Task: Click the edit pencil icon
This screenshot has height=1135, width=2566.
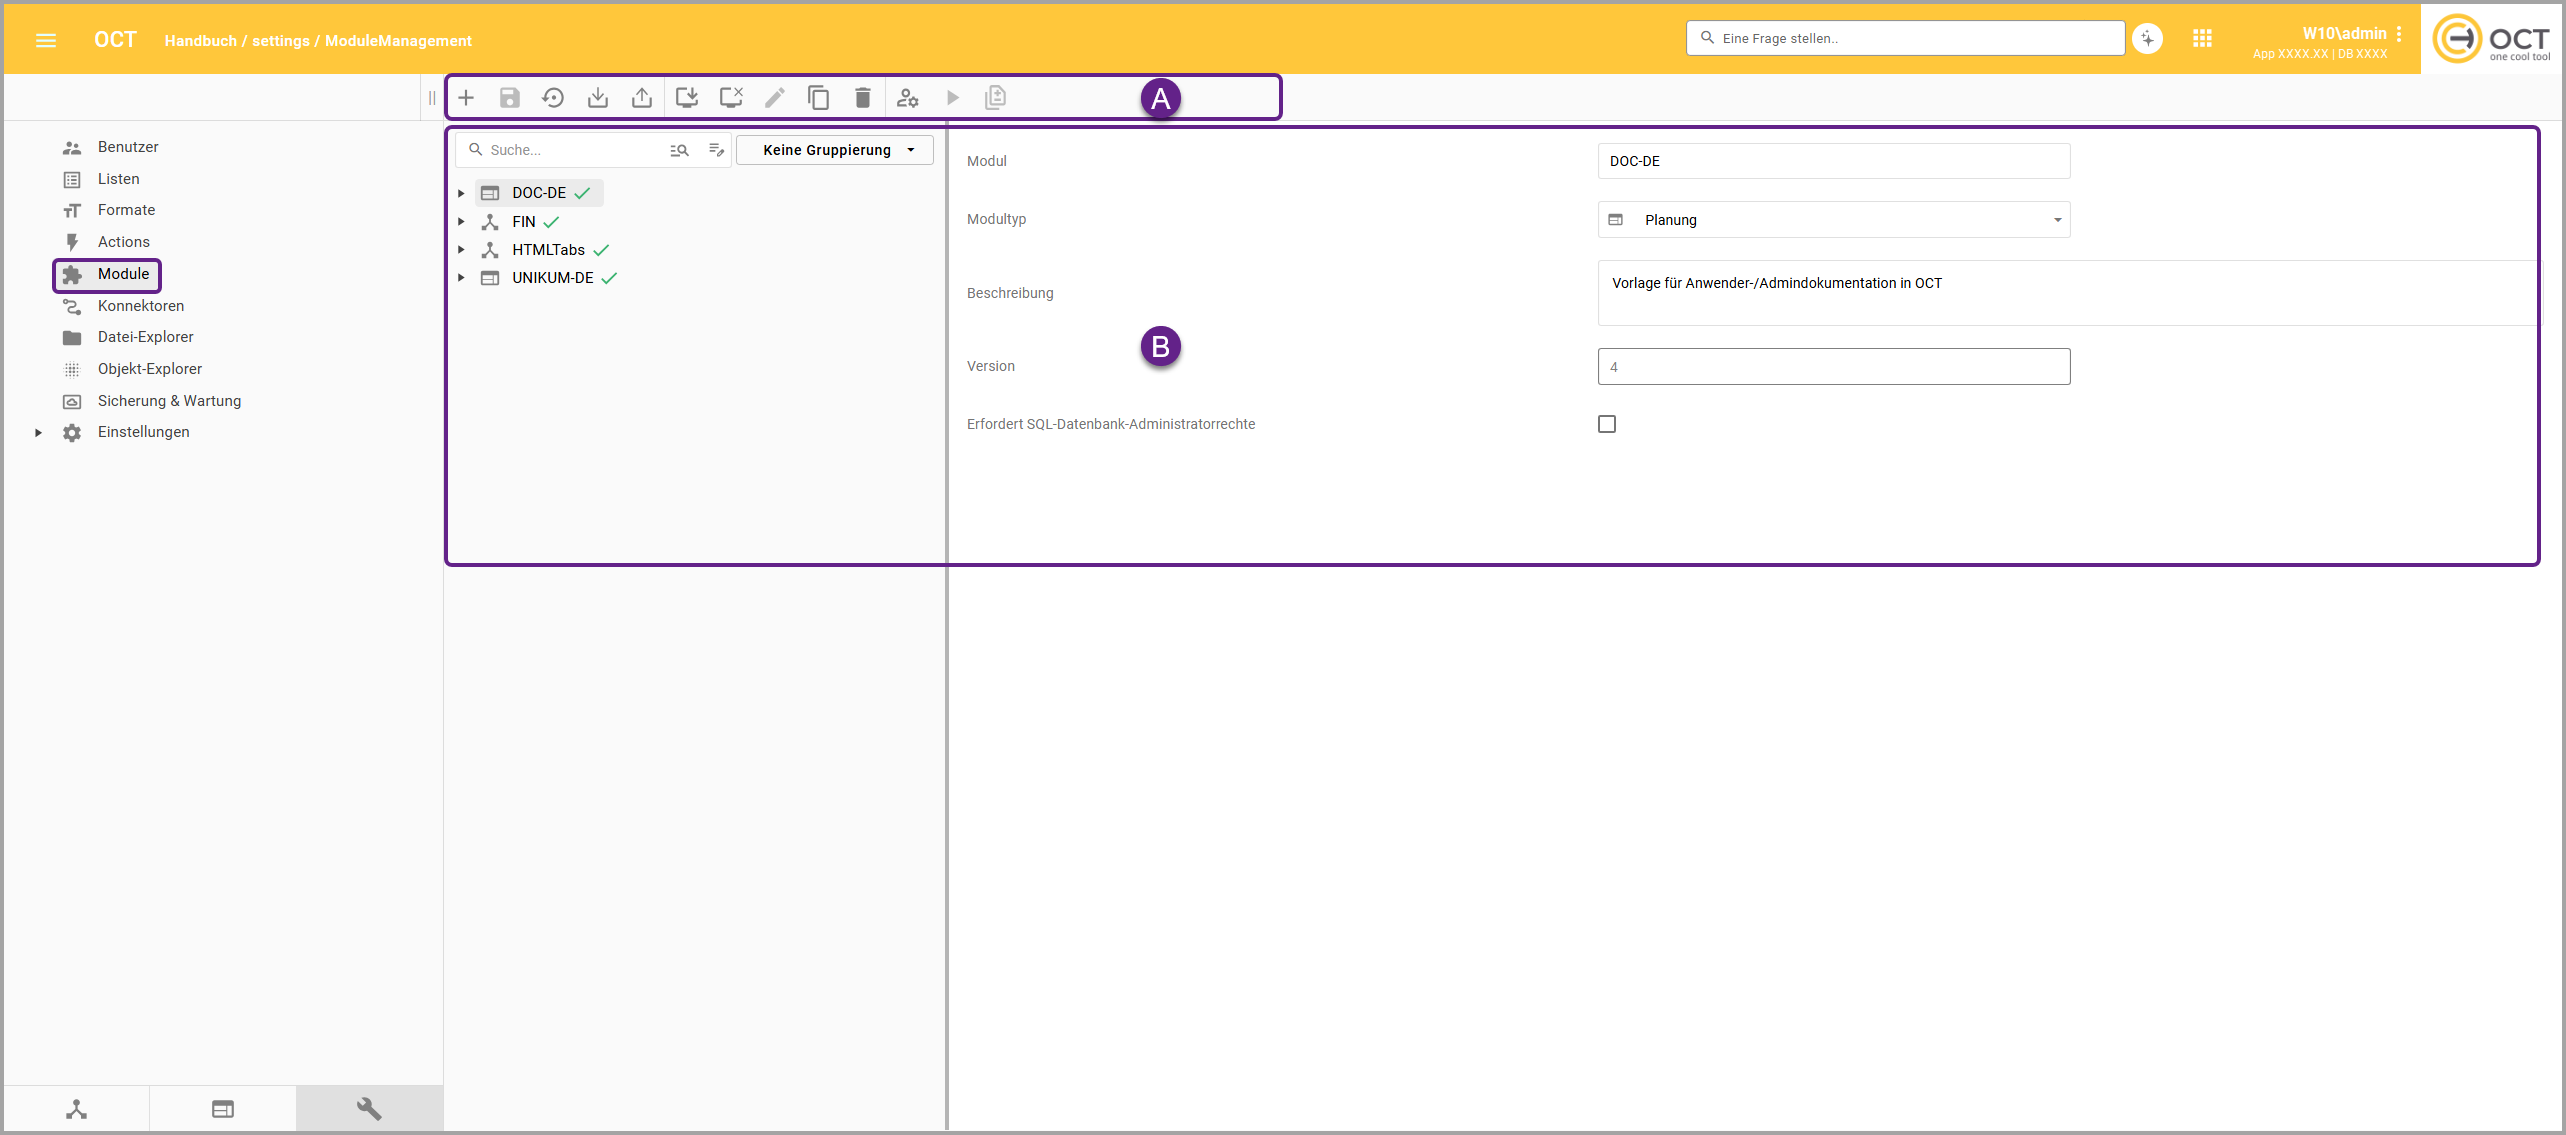Action: [775, 98]
